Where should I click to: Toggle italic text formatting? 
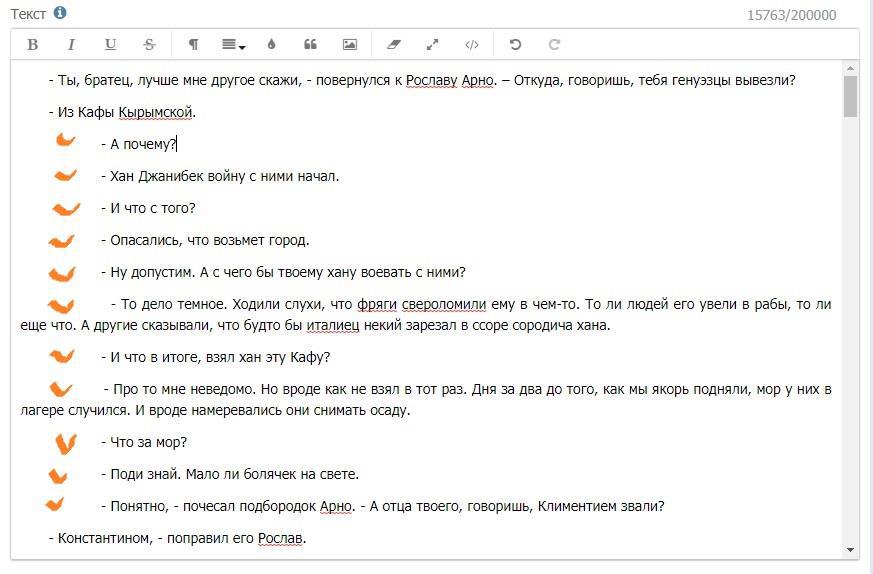(x=71, y=44)
